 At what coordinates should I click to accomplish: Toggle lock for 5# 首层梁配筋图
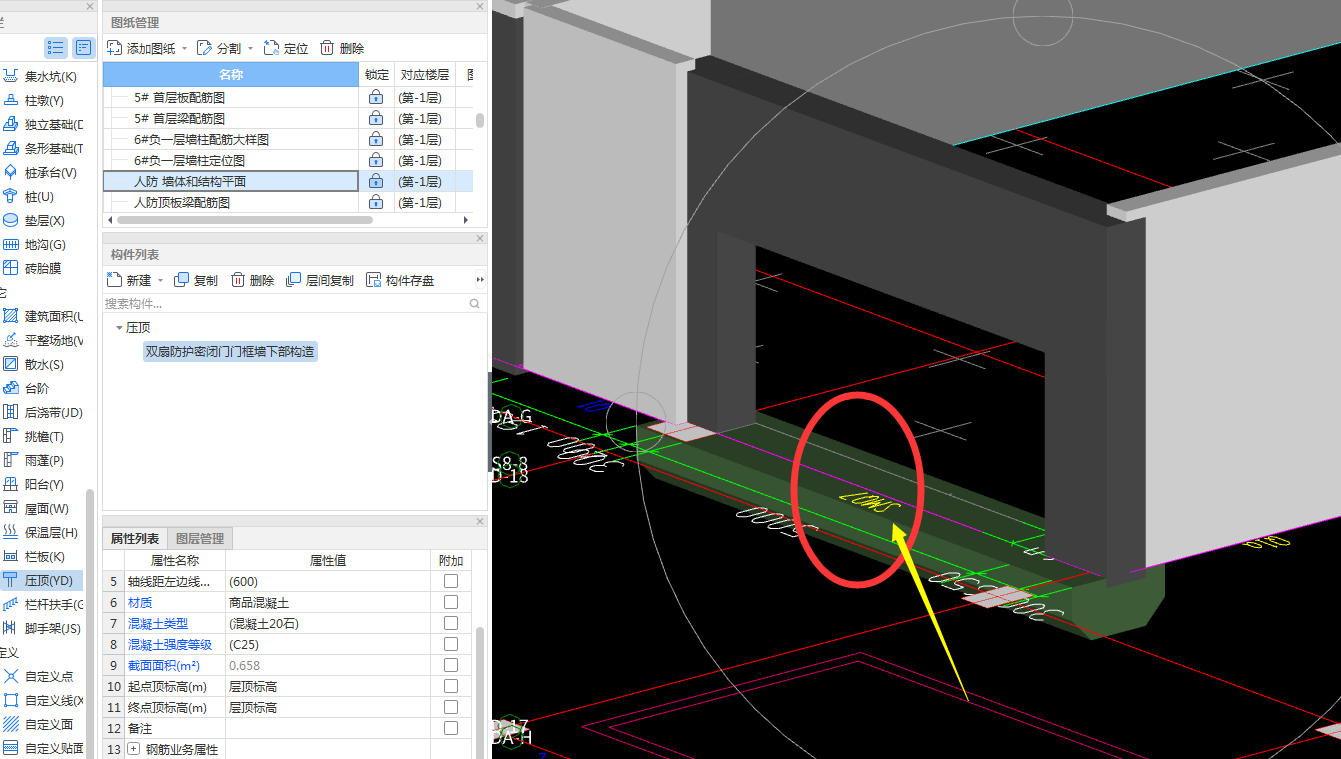pos(376,118)
